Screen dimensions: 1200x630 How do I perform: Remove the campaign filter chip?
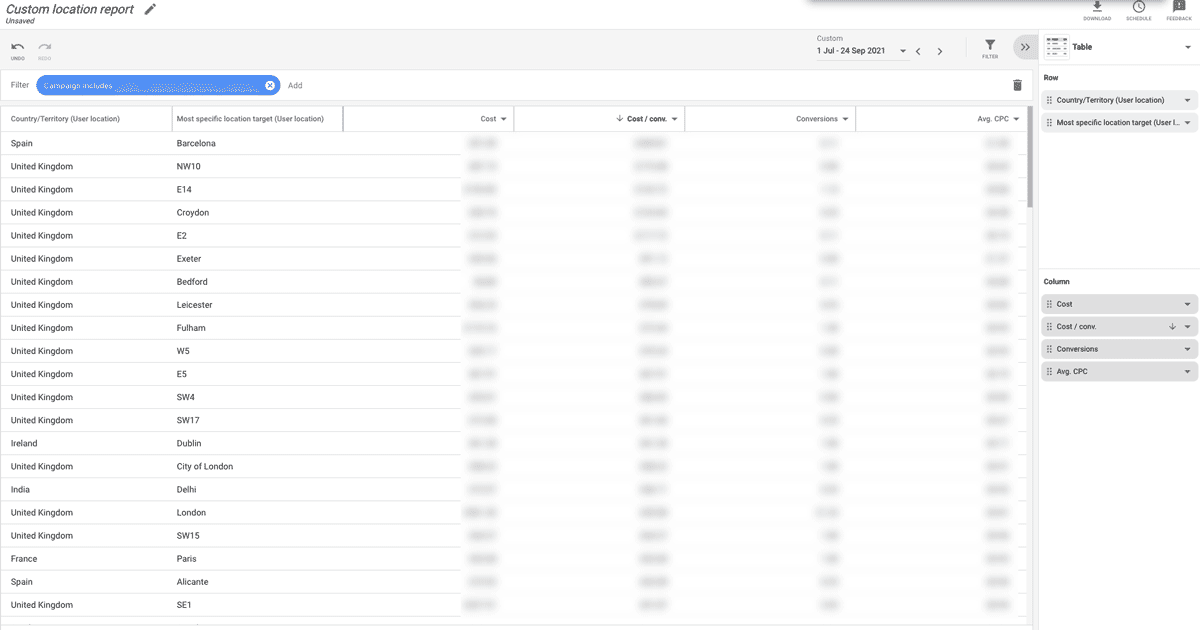[x=270, y=85]
